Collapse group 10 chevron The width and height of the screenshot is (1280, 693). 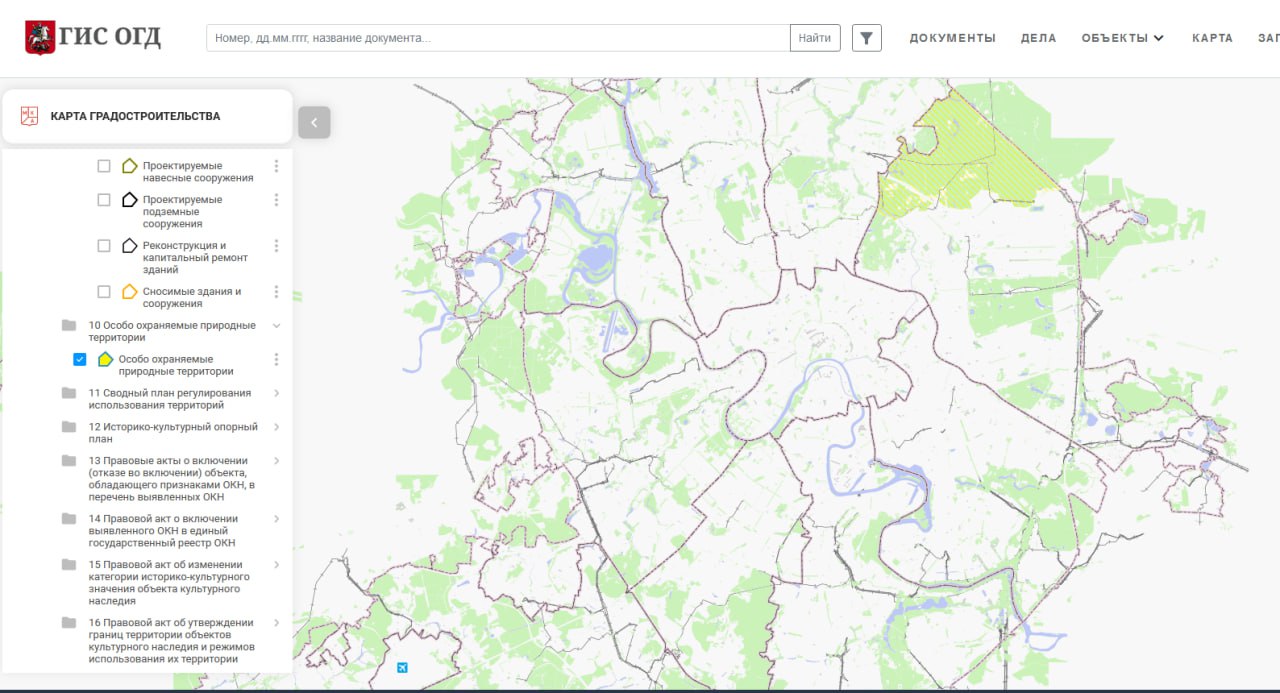click(277, 325)
